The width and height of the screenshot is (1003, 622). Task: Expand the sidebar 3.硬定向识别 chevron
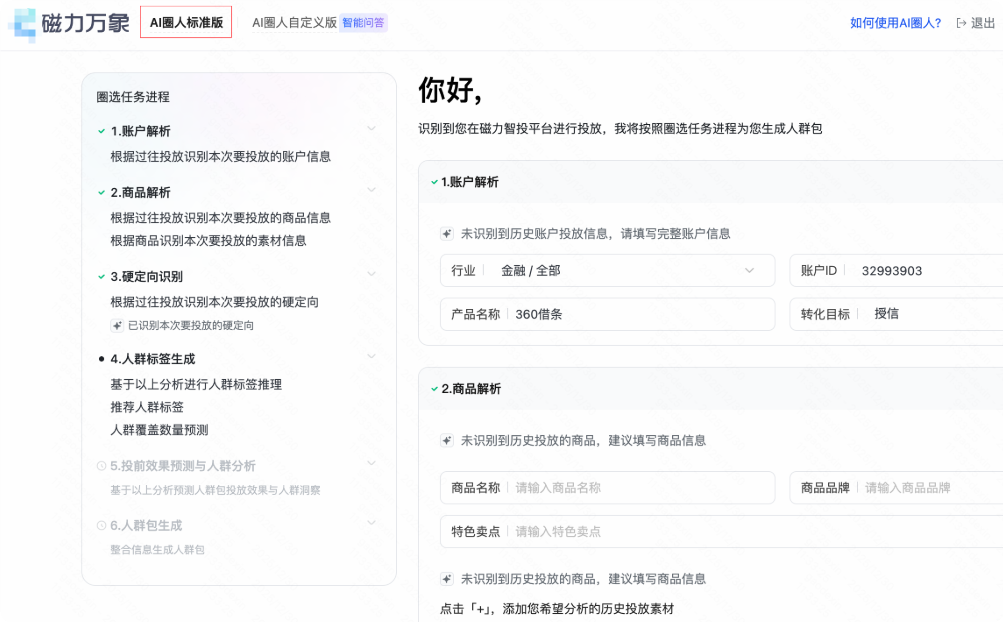click(x=371, y=274)
